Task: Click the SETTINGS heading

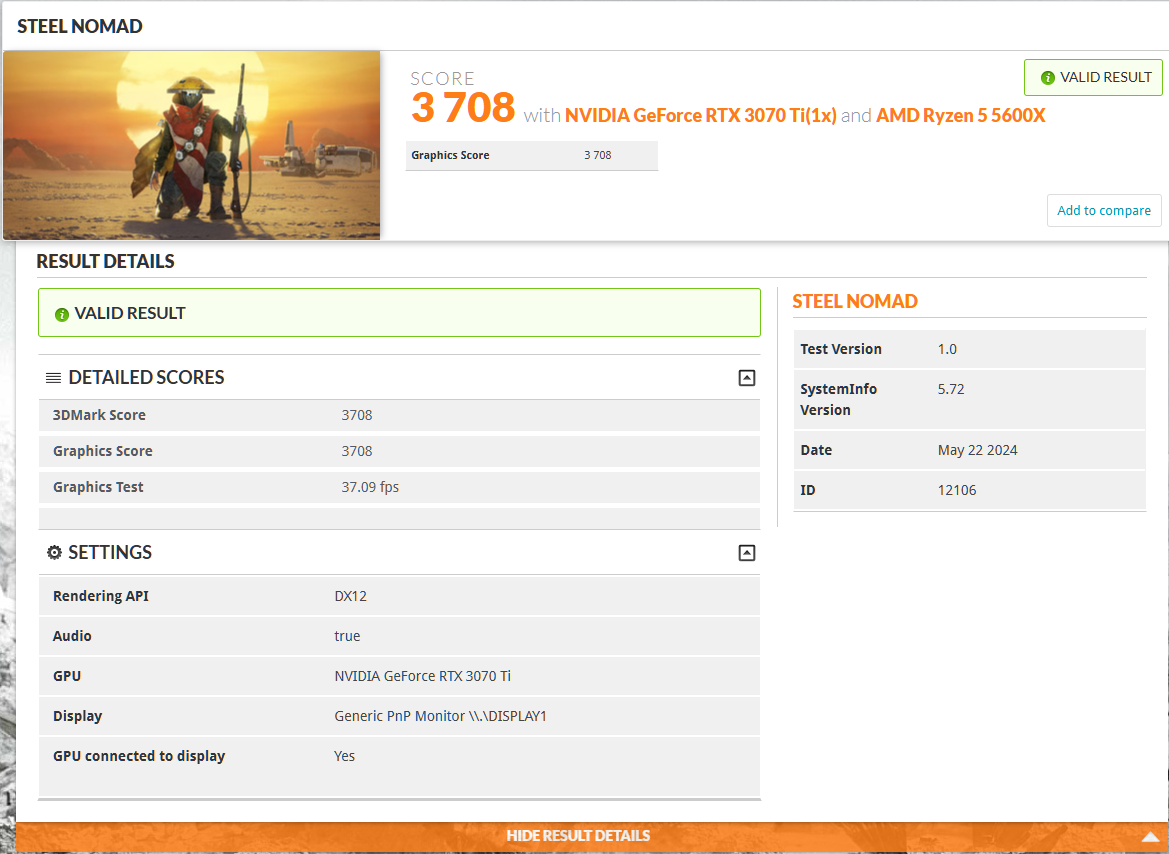Action: coord(110,553)
